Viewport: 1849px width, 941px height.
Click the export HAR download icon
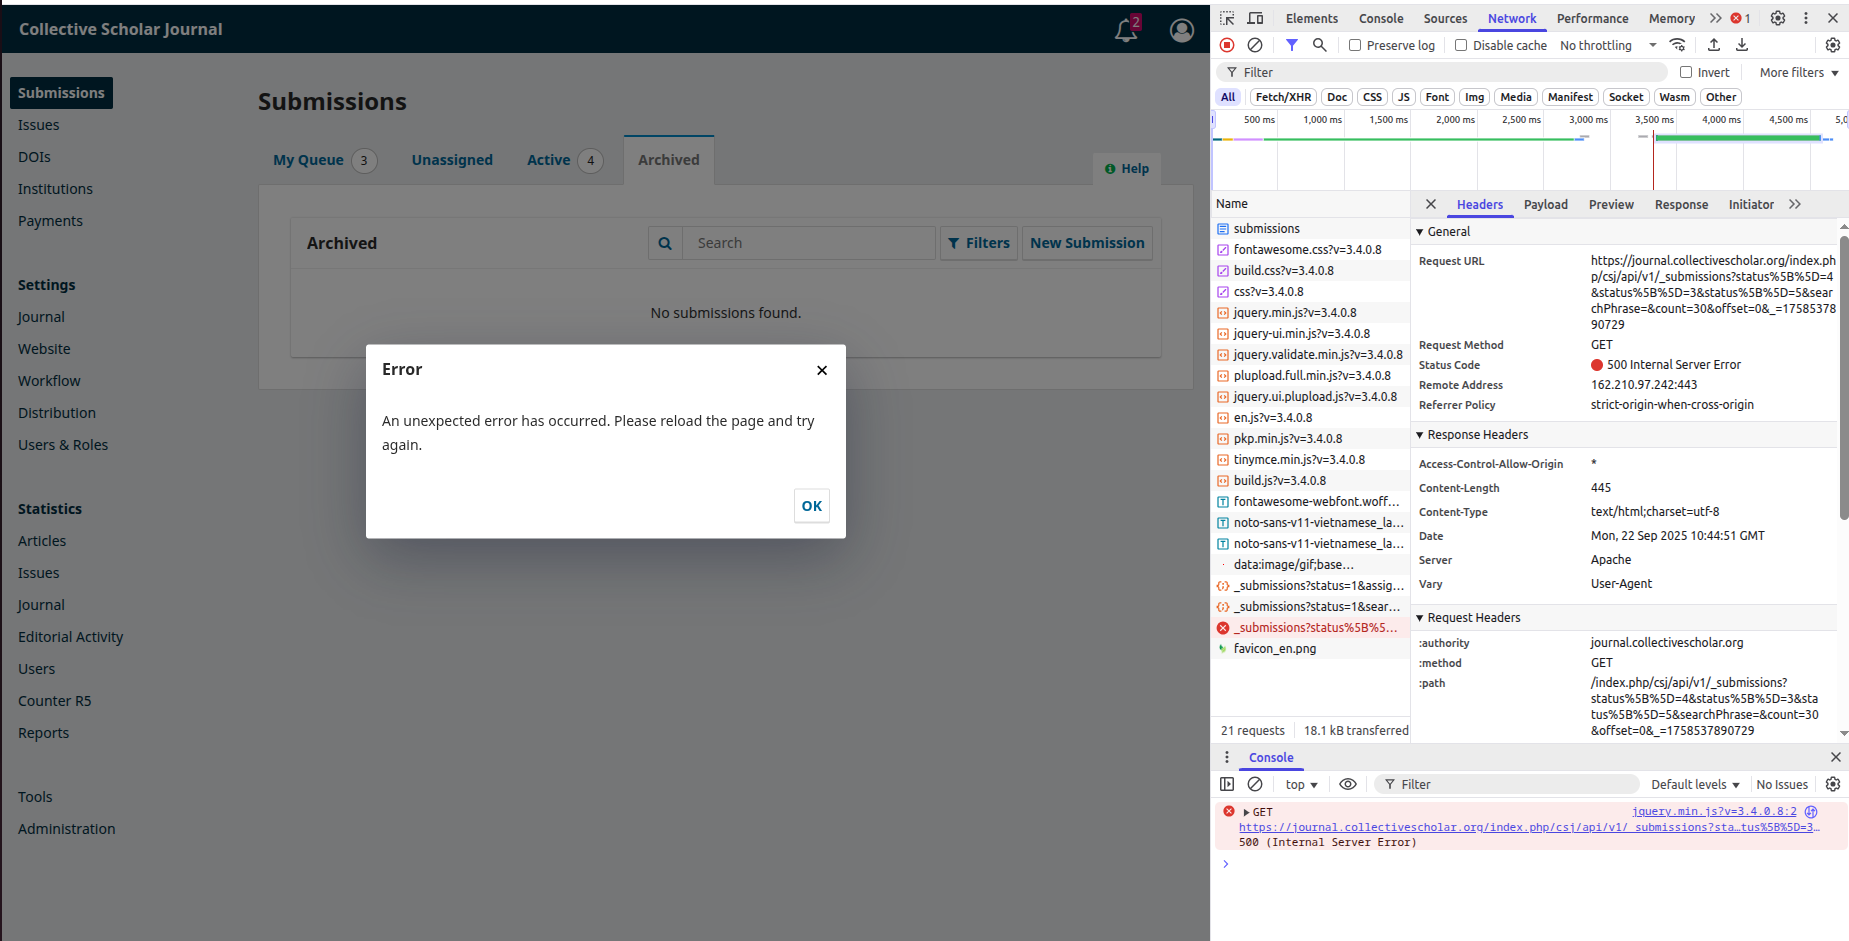click(x=1742, y=45)
